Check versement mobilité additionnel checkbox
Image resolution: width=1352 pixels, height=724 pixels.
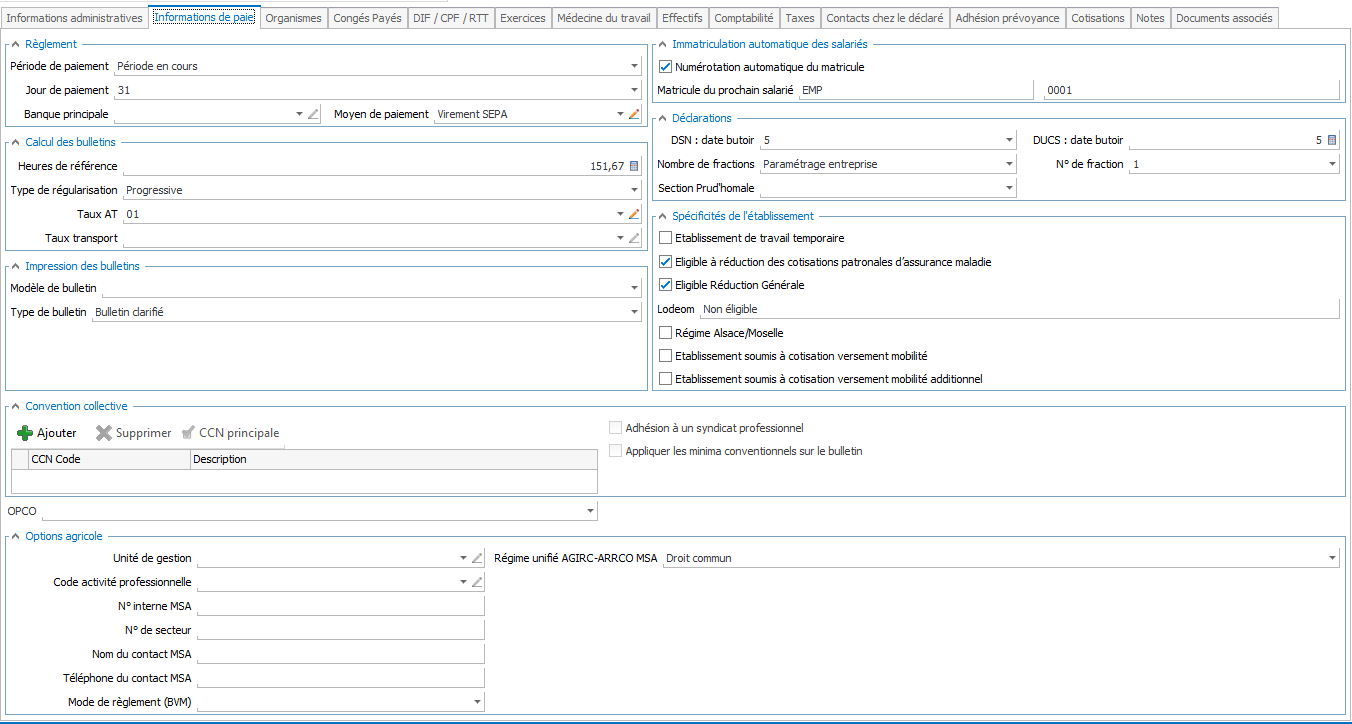(x=666, y=380)
